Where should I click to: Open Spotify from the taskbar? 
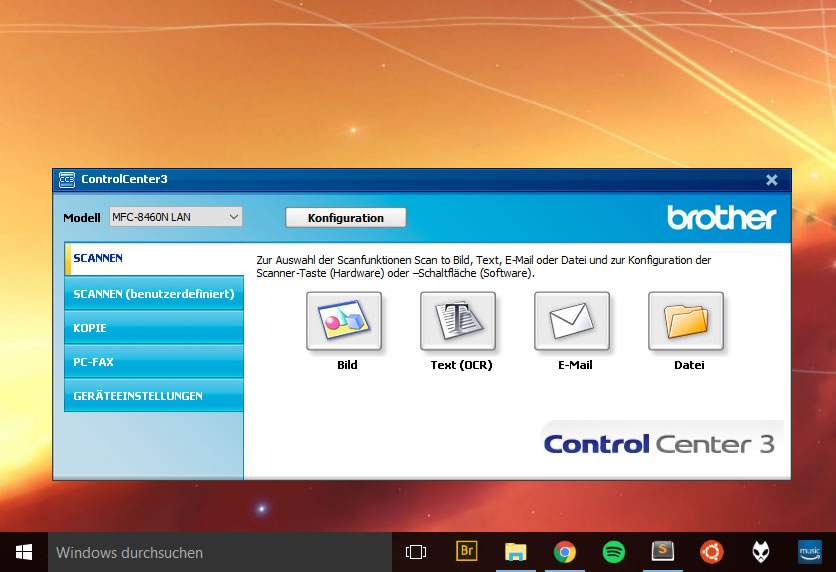(x=614, y=552)
